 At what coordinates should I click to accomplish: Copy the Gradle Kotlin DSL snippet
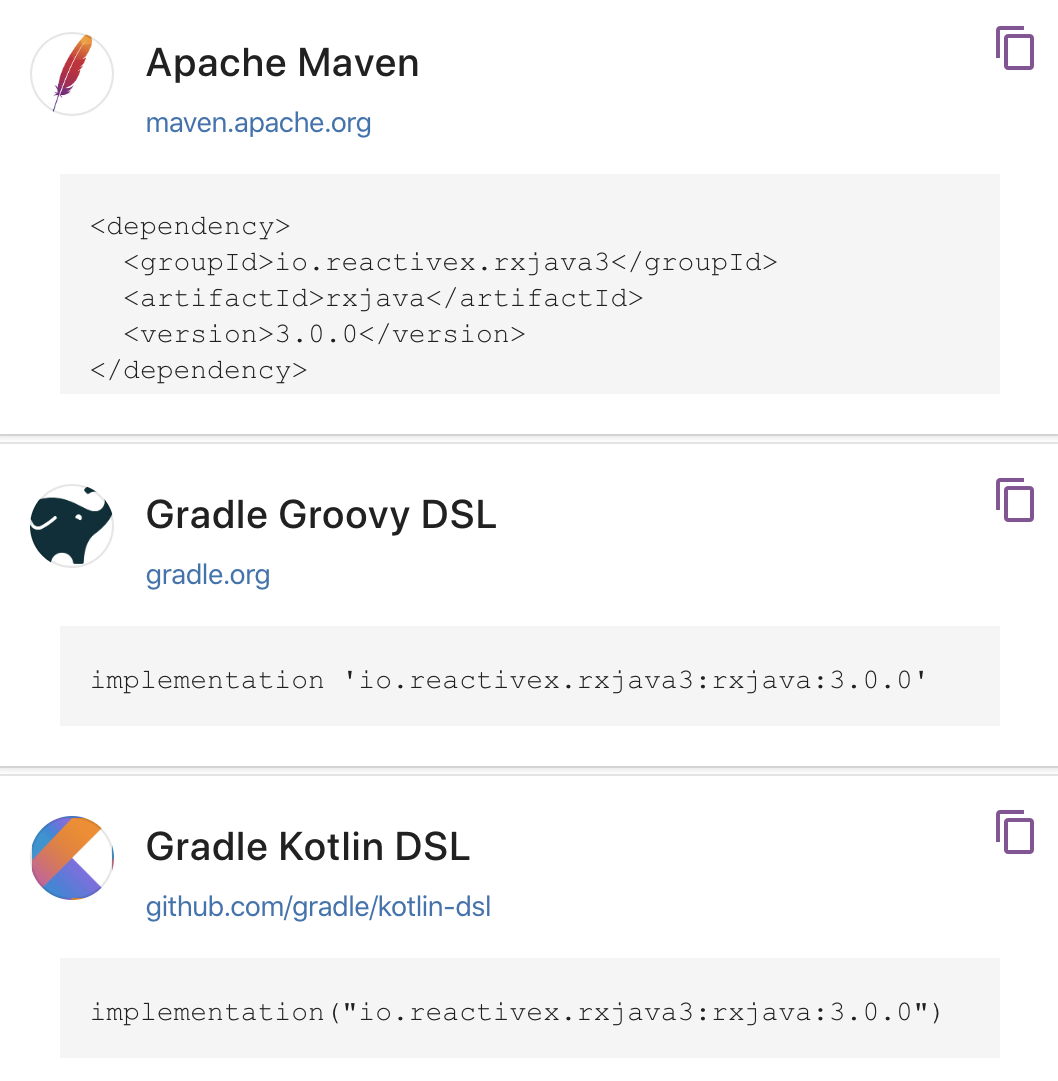(x=1015, y=832)
